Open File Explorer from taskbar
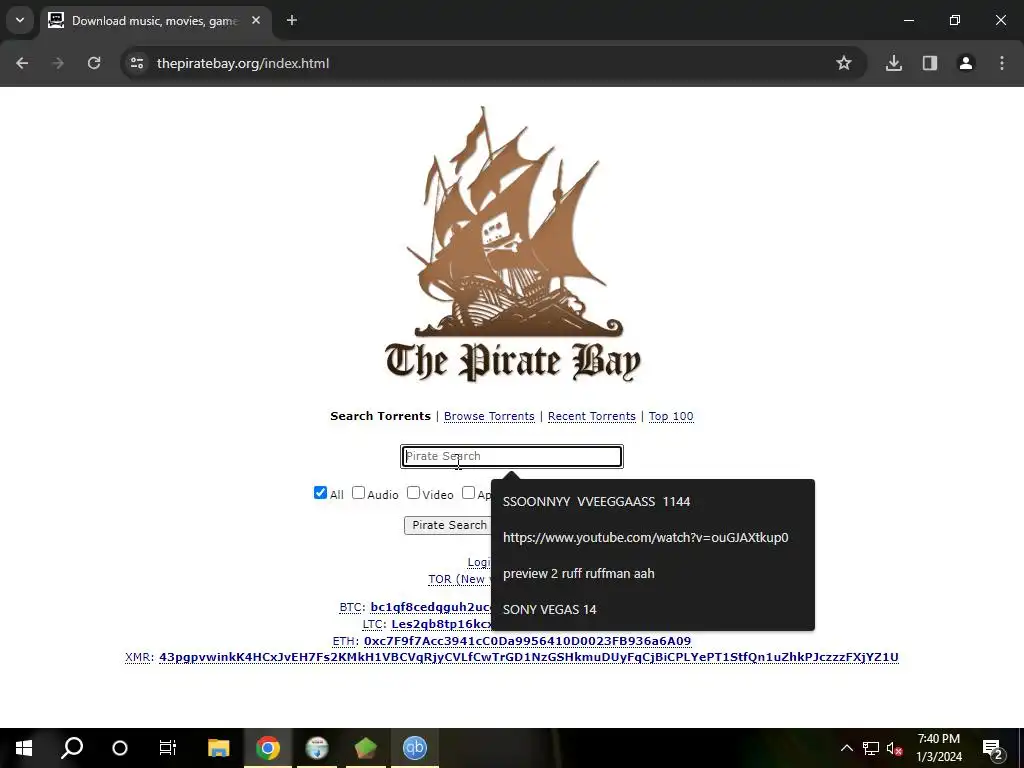Screen dimensions: 1024x768 pyautogui.click(x=219, y=748)
